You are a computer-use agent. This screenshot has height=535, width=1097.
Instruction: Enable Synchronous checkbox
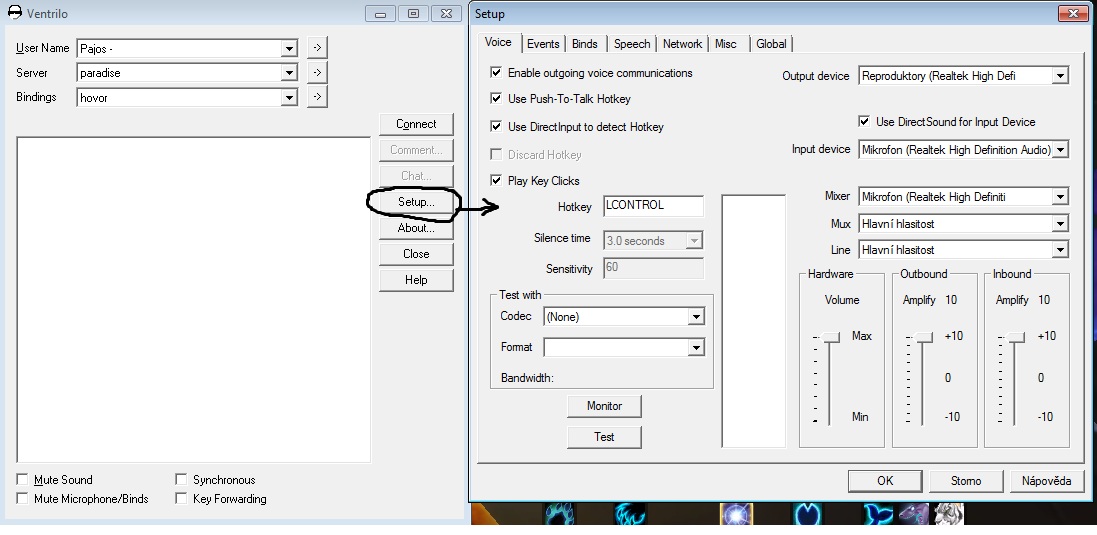click(x=181, y=480)
